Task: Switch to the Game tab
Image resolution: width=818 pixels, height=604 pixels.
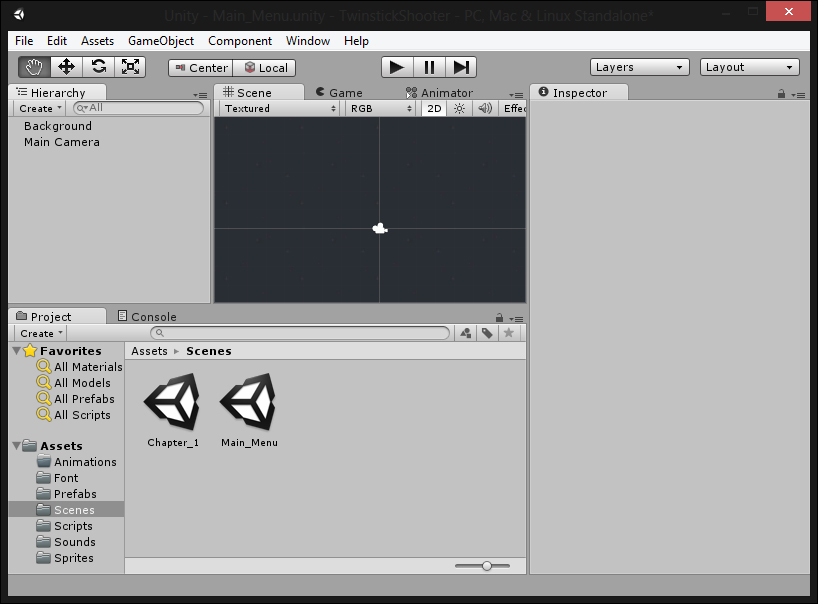Action: click(339, 92)
